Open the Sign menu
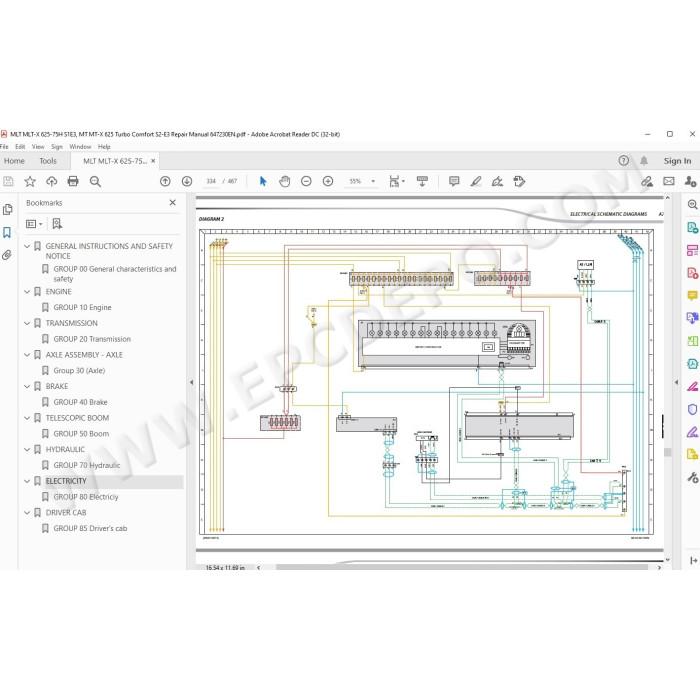This screenshot has width=700, height=700. click(57, 146)
